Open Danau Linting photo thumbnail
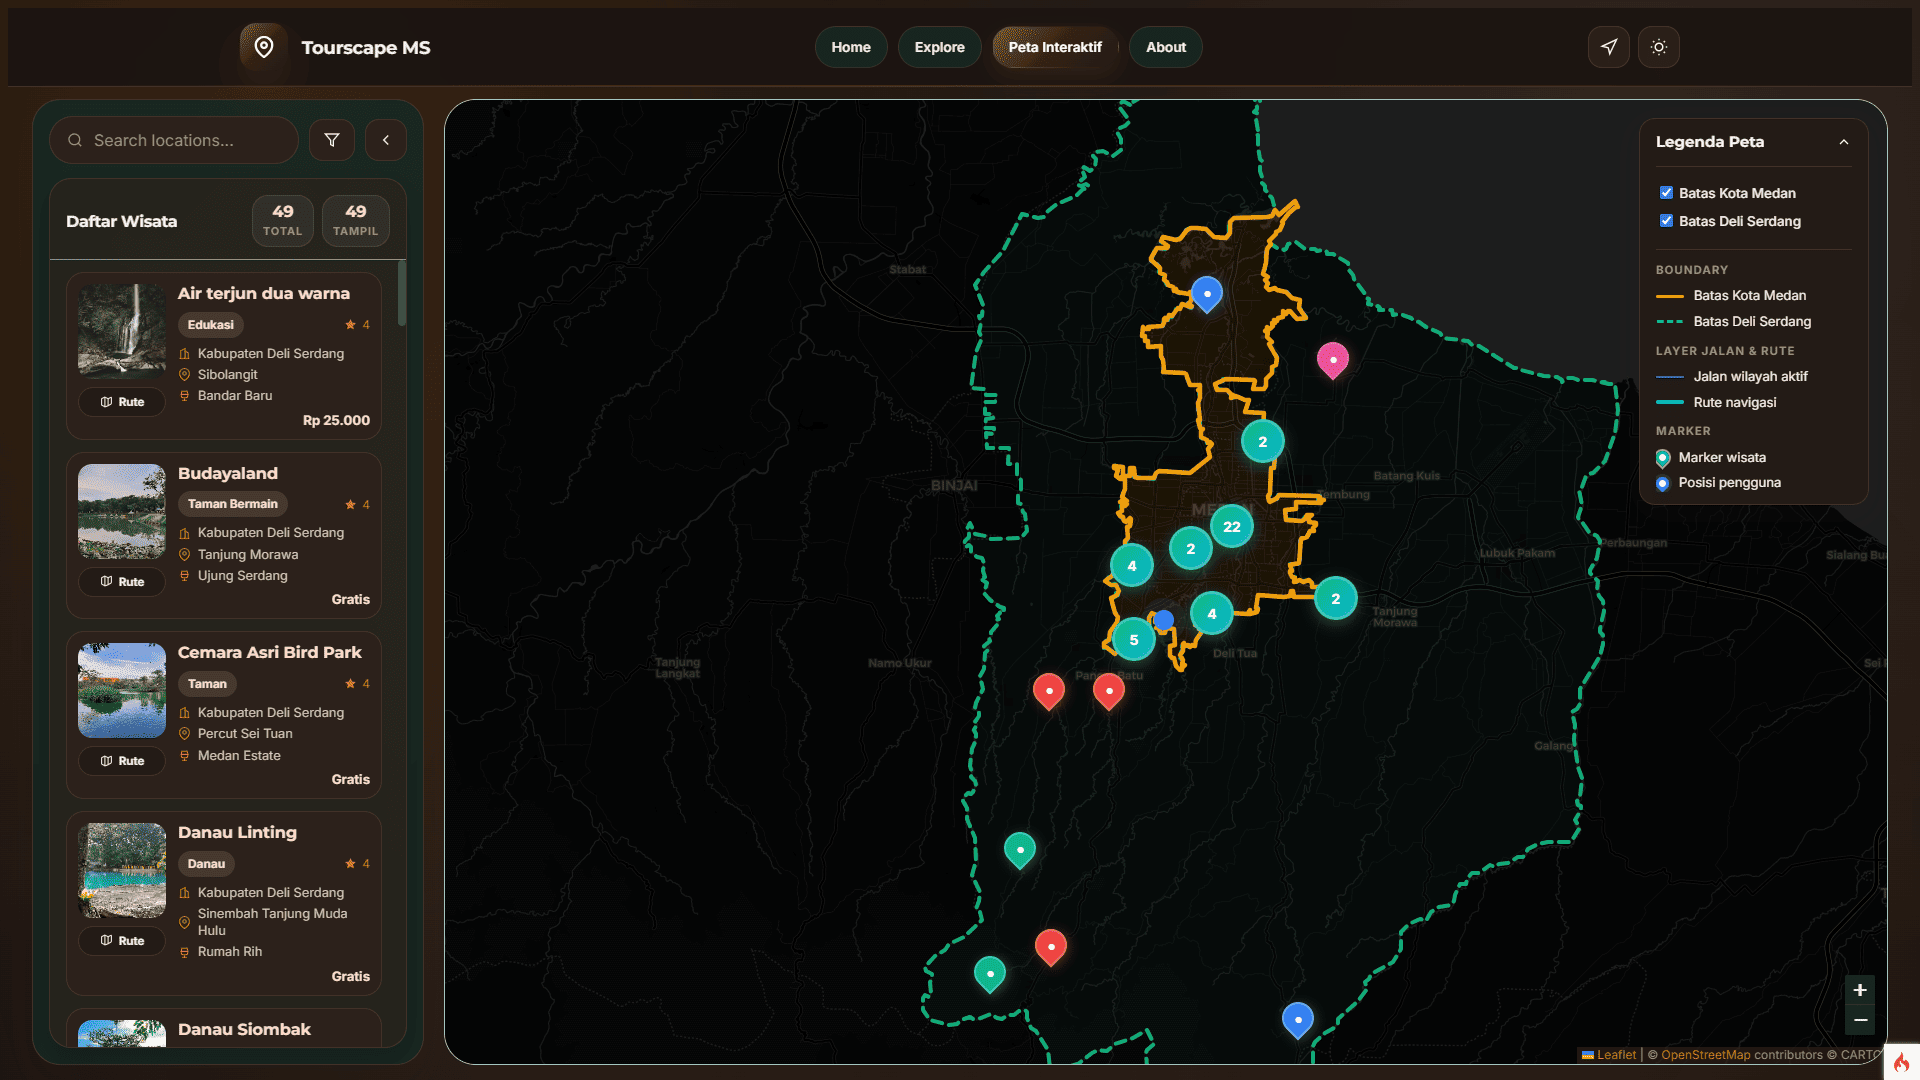 (122, 870)
